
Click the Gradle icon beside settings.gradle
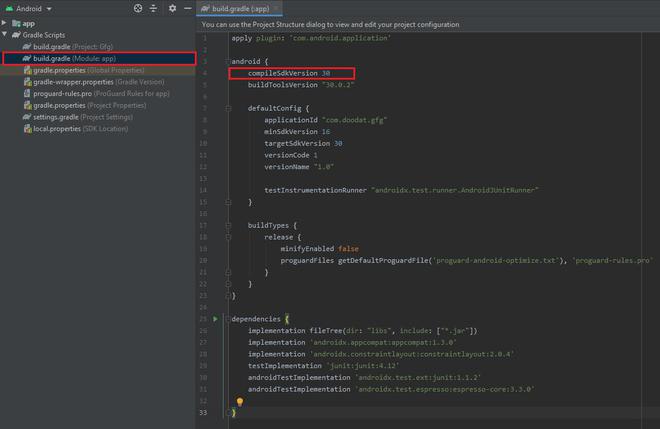click(27, 117)
